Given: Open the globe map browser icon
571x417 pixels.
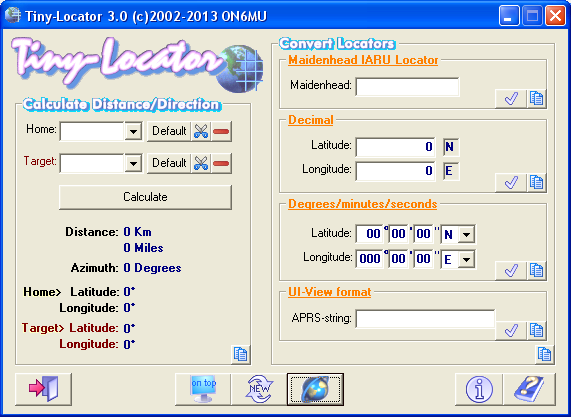Looking at the screenshot, I should point(315,389).
